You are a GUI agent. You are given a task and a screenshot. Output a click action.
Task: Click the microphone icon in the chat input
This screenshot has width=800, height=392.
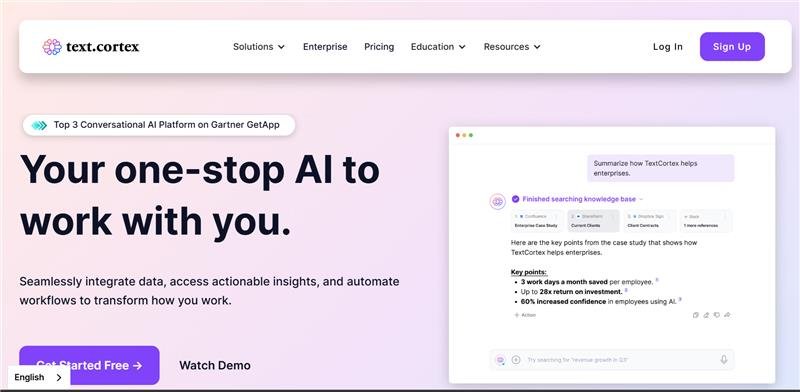pyautogui.click(x=723, y=360)
